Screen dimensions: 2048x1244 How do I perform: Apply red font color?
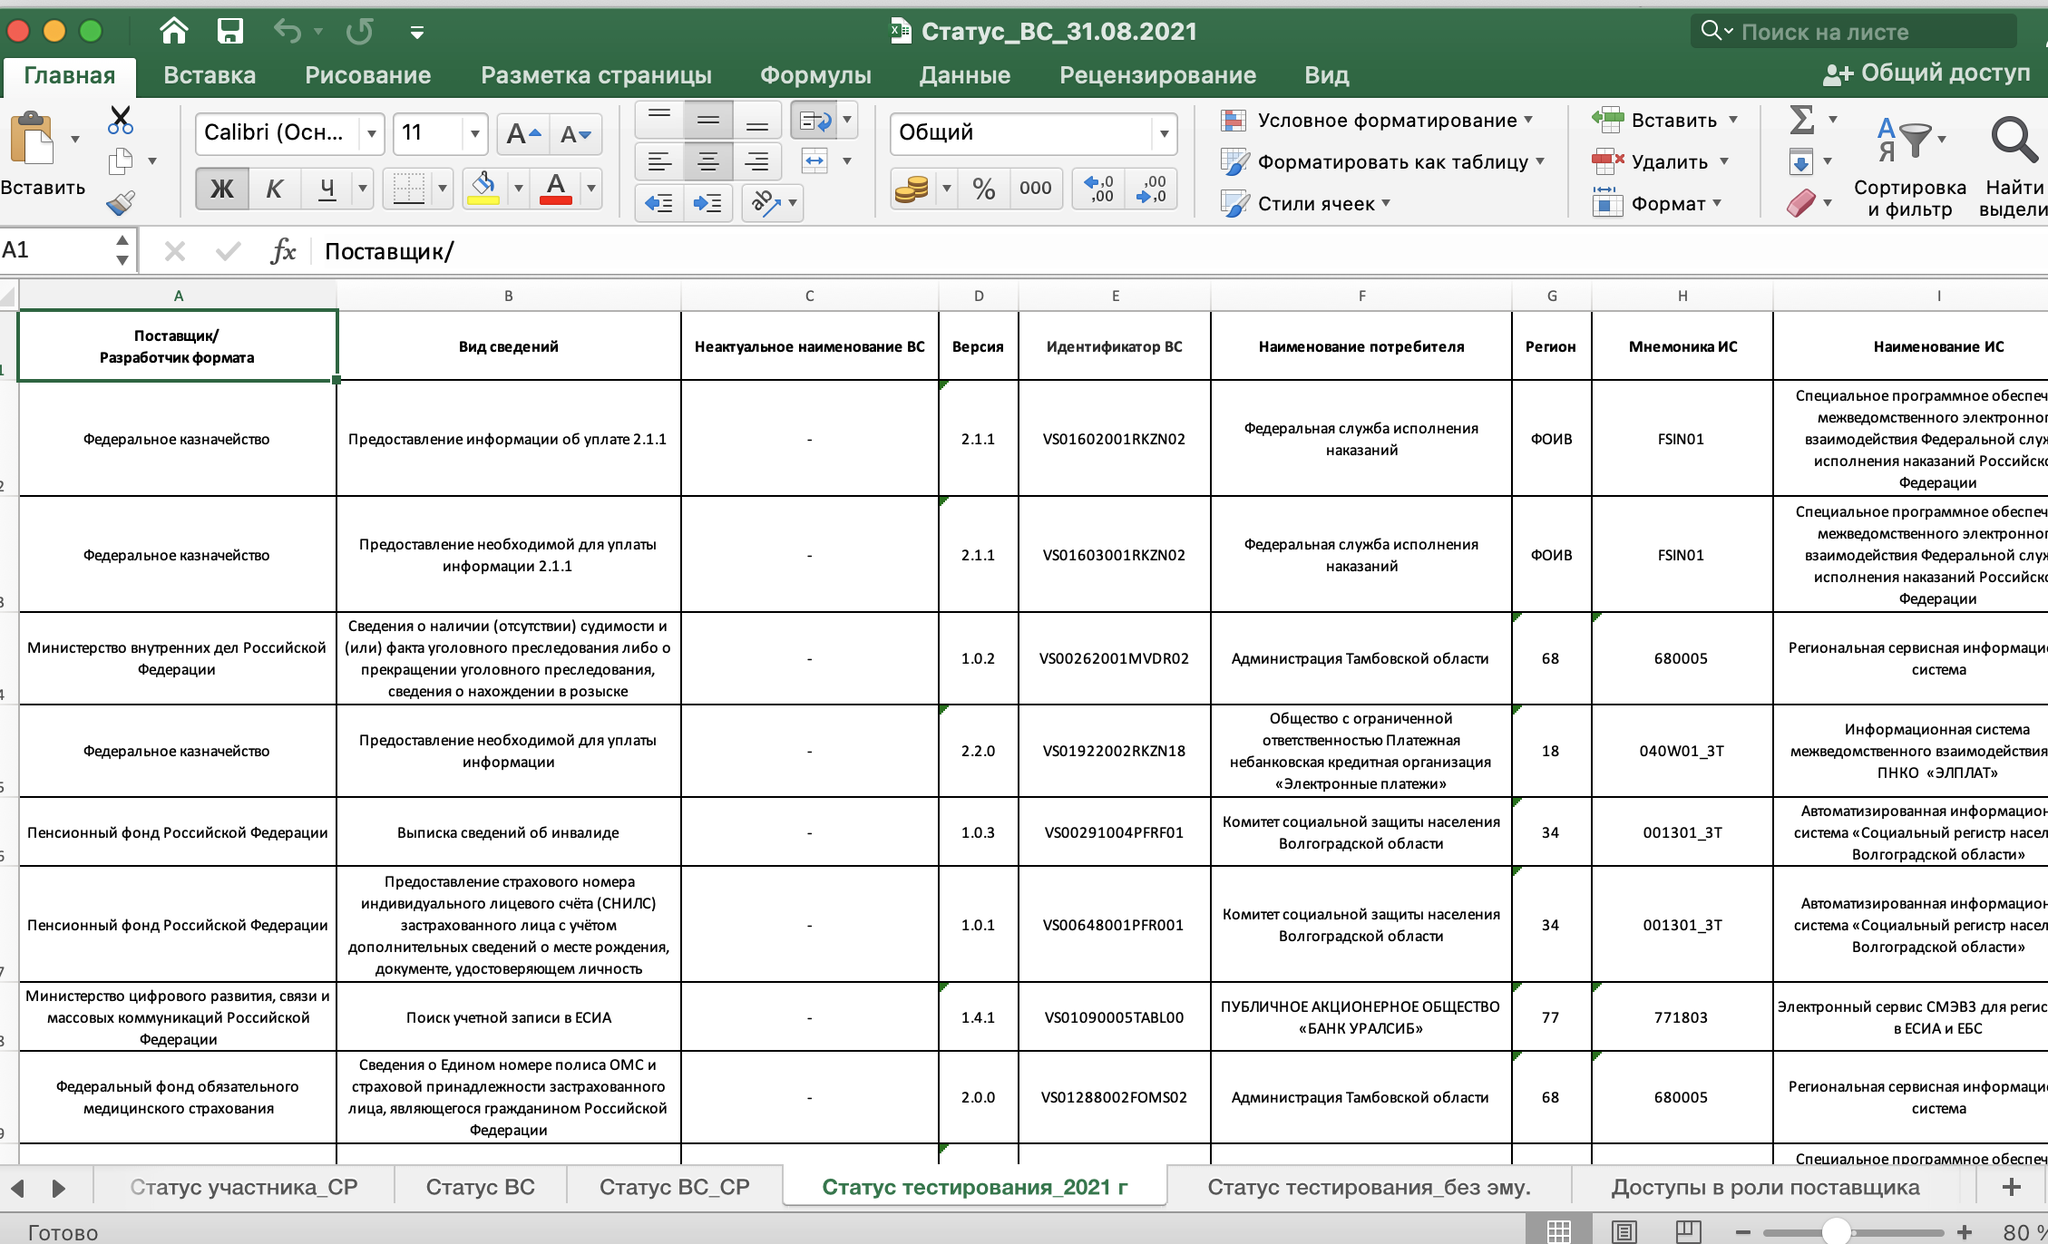556,188
